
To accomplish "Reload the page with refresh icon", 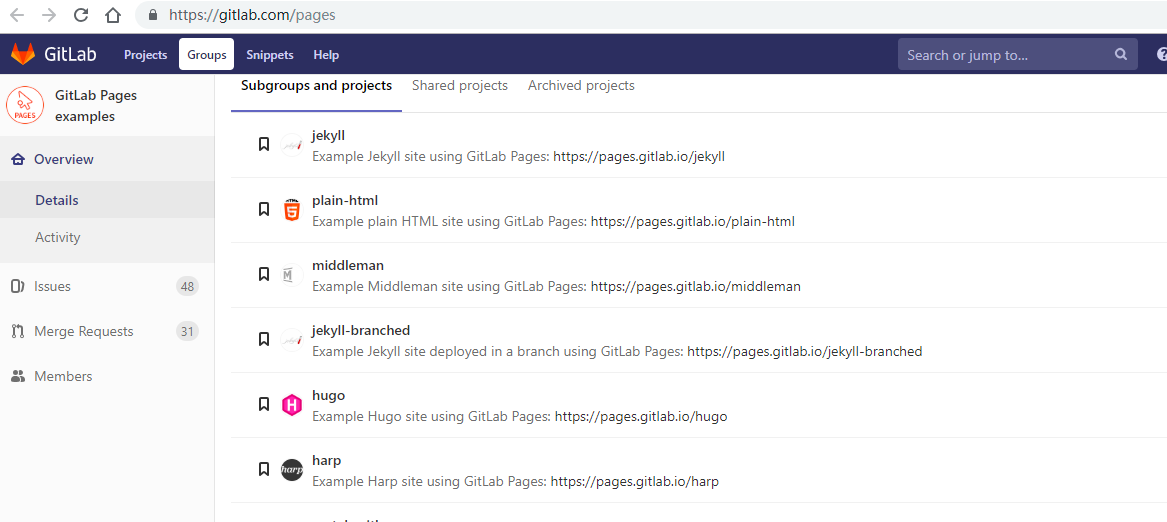I will point(81,15).
